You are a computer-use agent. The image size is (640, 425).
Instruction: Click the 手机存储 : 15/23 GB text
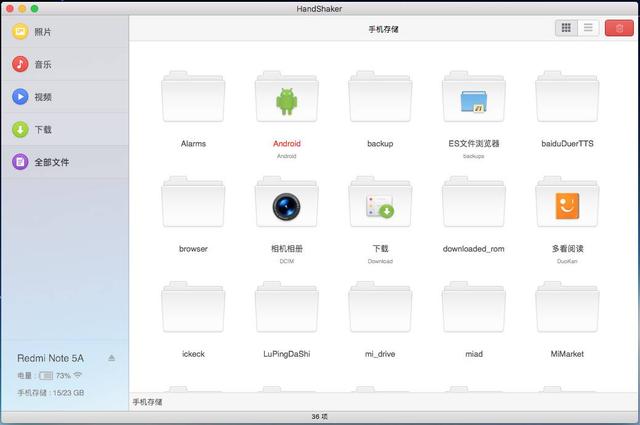coord(51,393)
